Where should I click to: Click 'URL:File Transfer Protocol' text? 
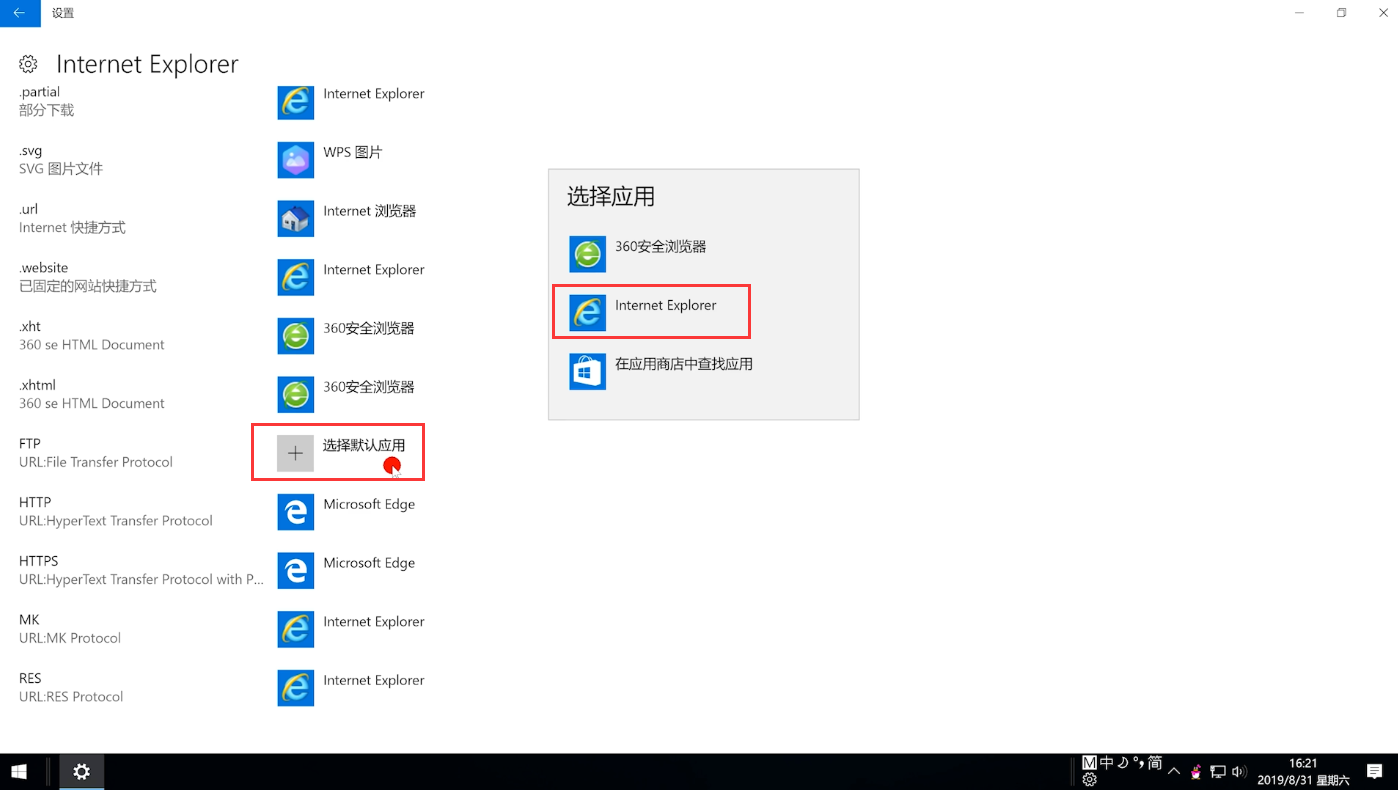click(x=96, y=462)
